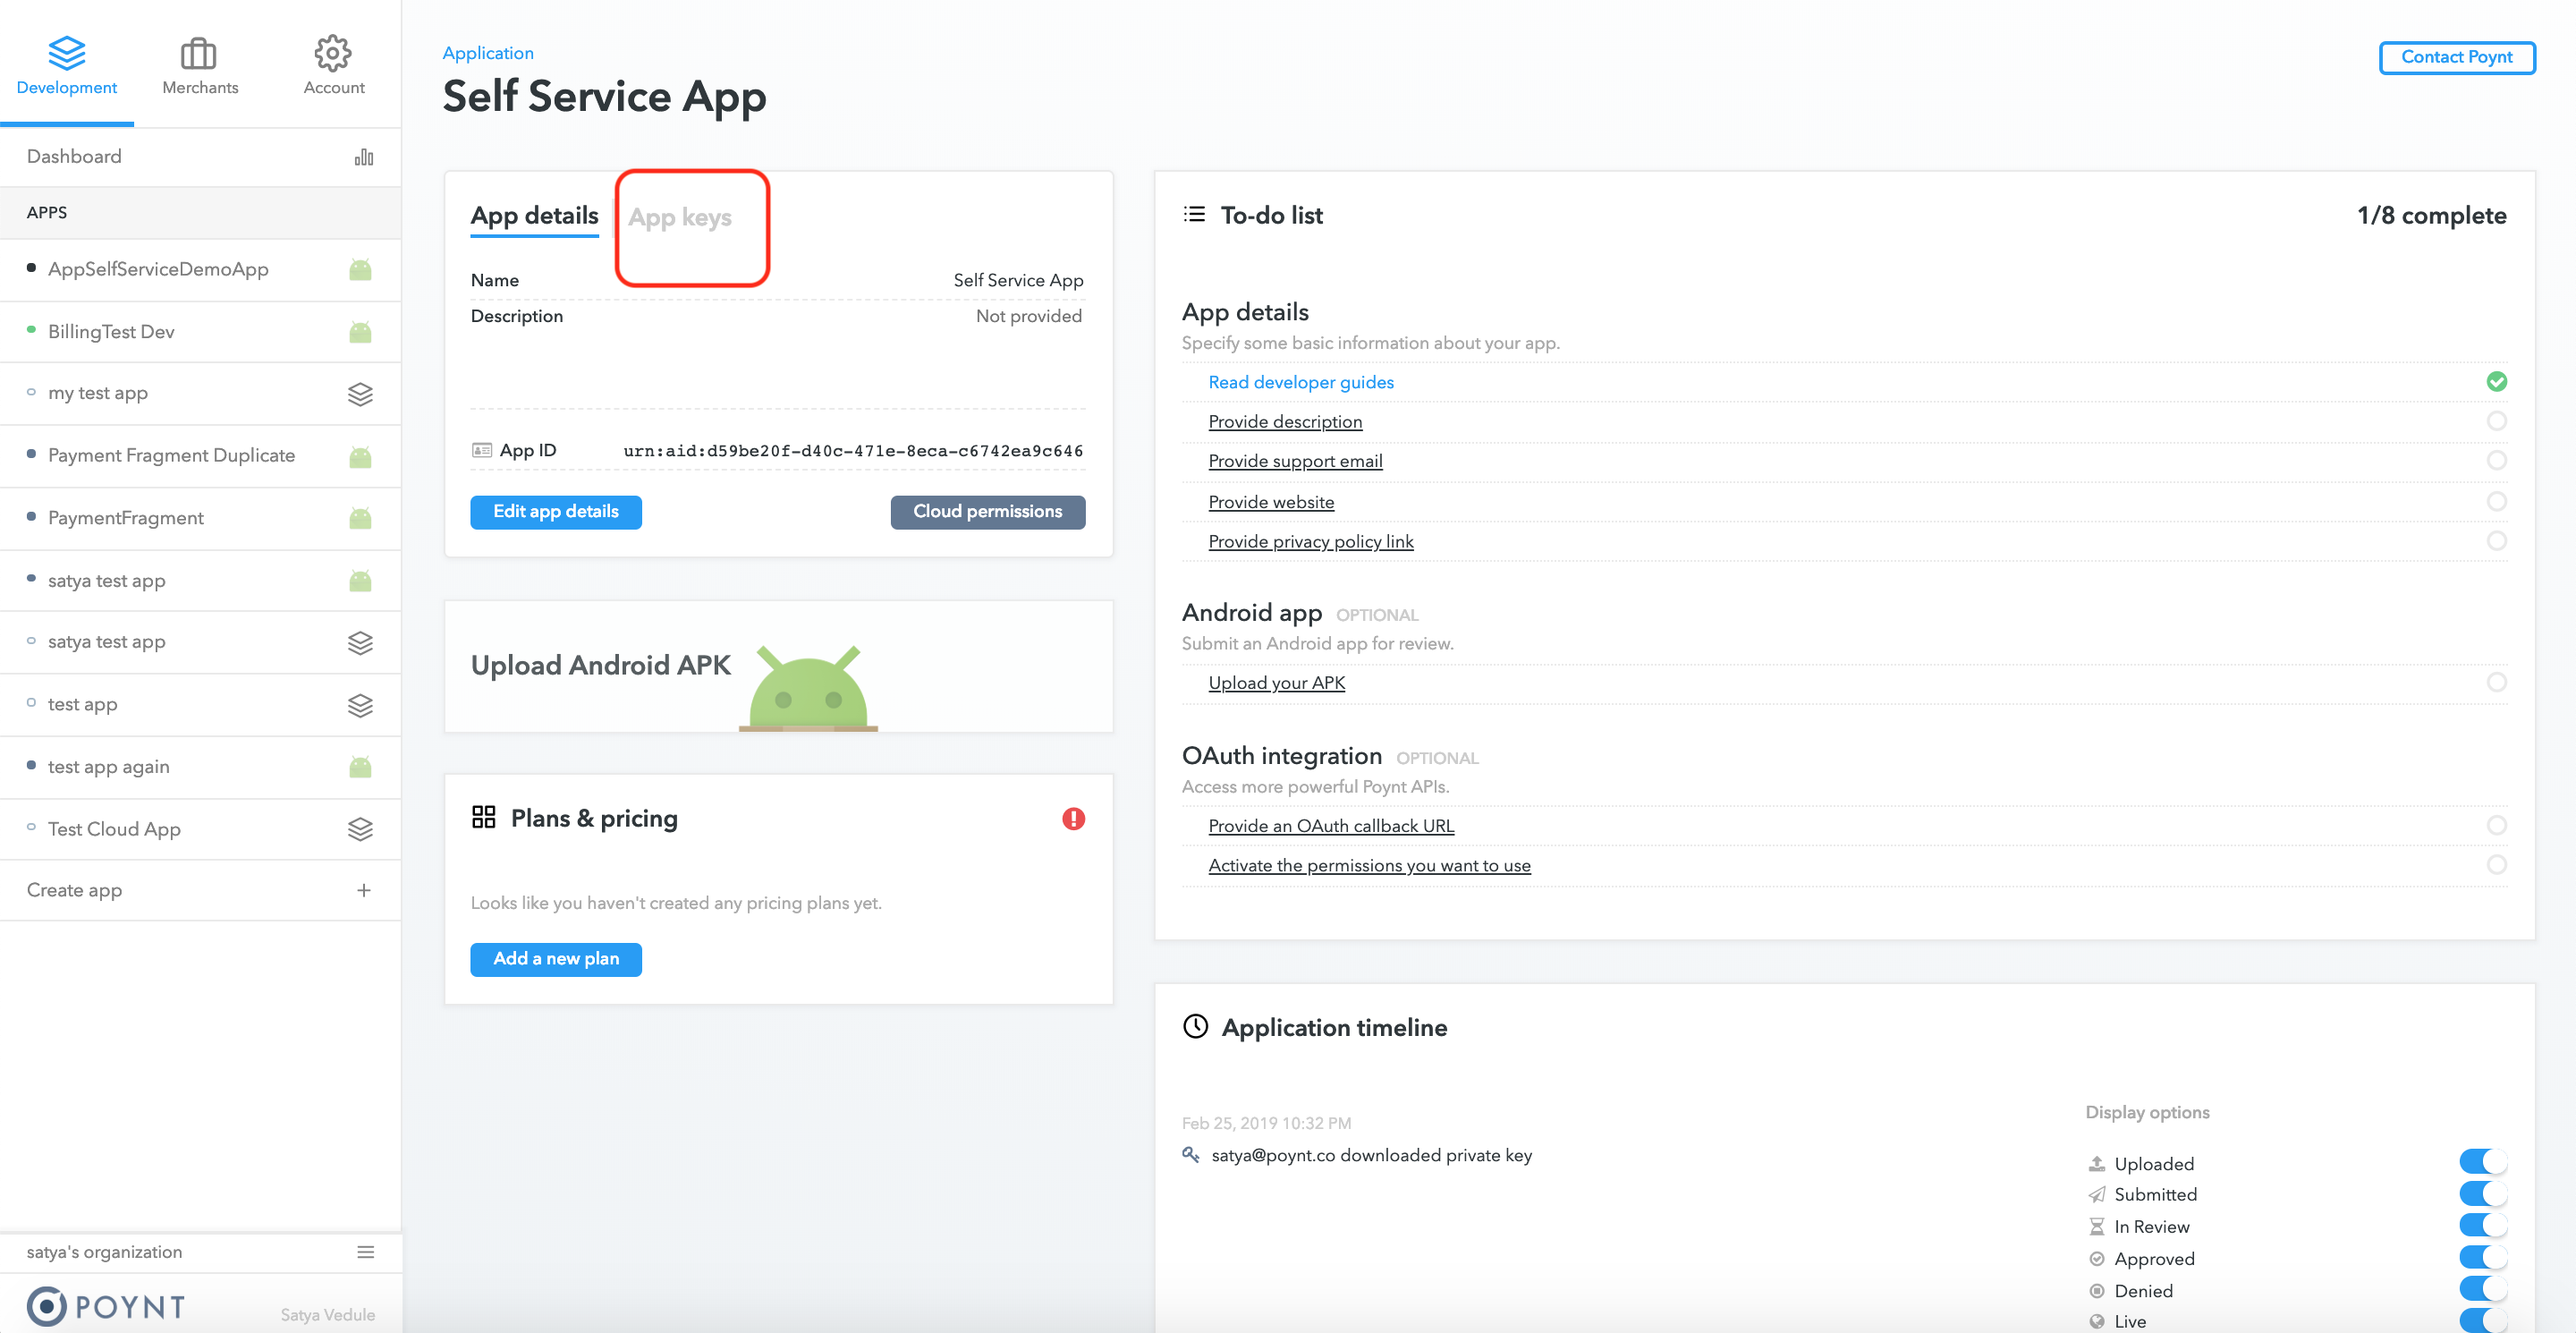This screenshot has width=2576, height=1333.
Task: Open the Merchants briefcase icon
Action: point(199,53)
